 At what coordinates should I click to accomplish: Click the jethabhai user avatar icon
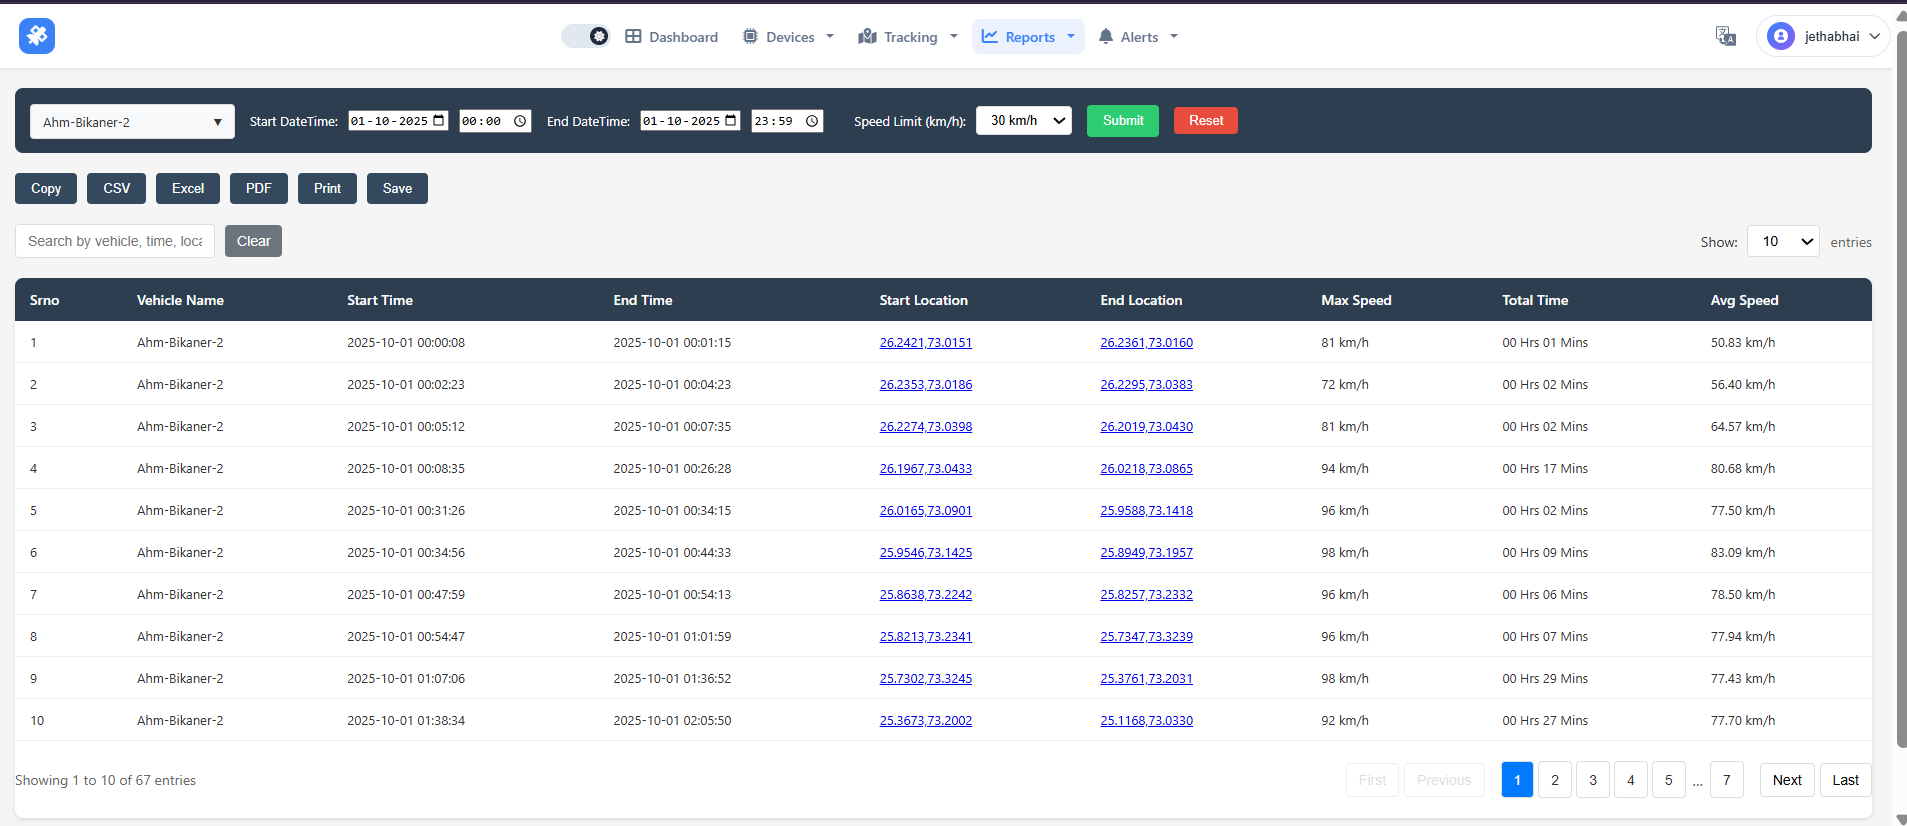pyautogui.click(x=1780, y=37)
